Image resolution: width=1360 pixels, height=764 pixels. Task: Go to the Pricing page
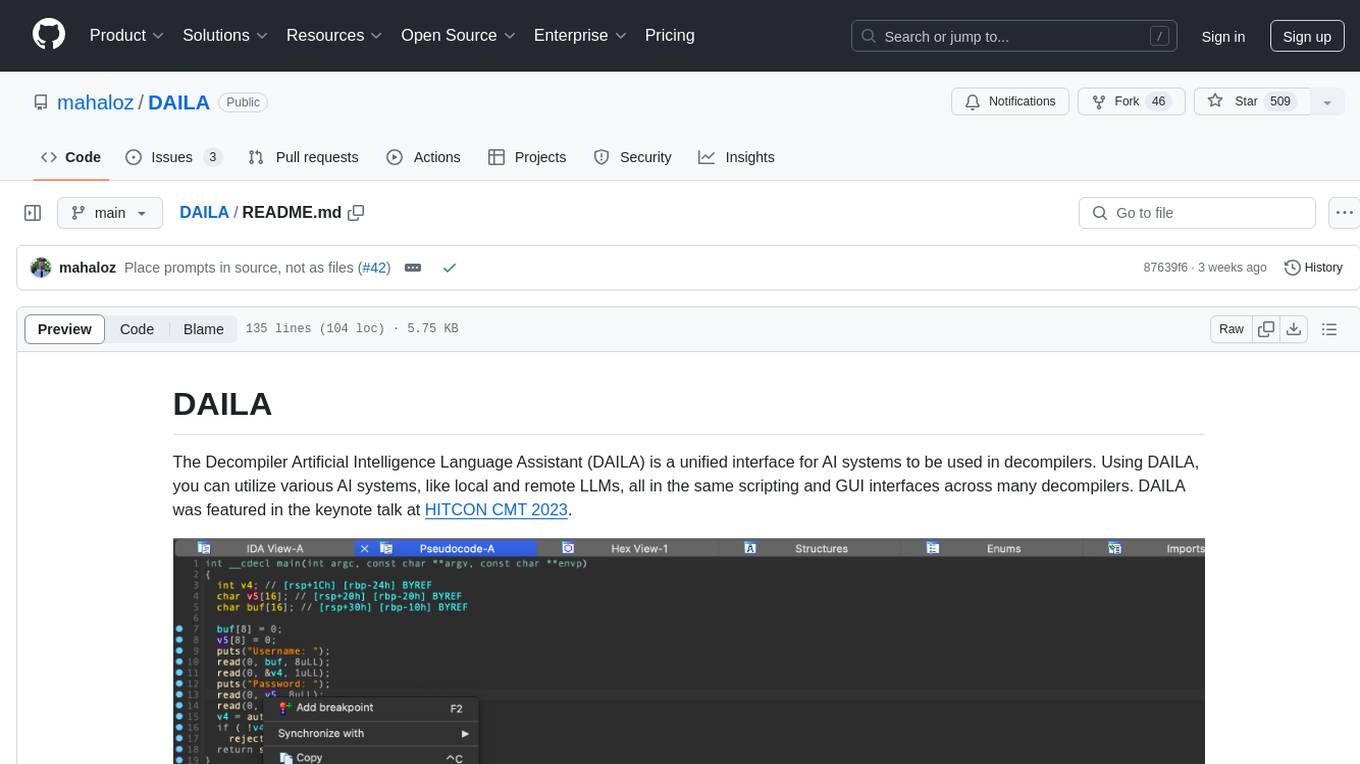(x=670, y=35)
